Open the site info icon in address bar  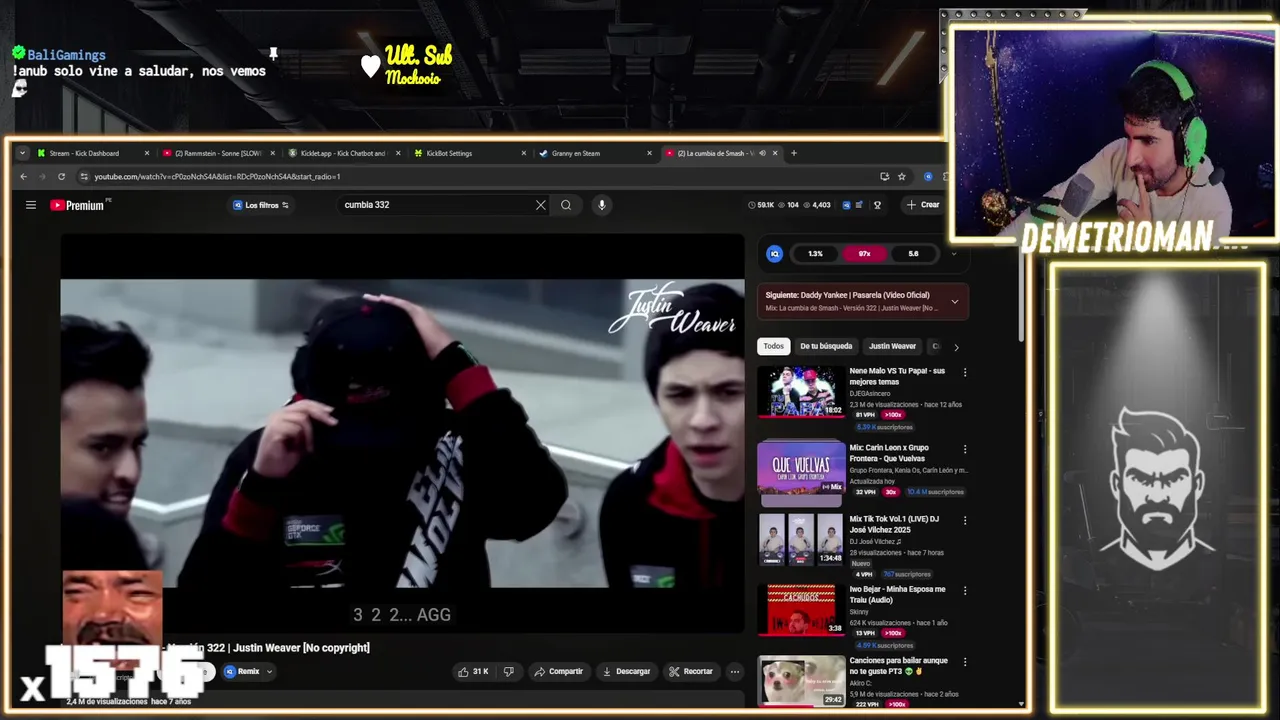(85, 177)
